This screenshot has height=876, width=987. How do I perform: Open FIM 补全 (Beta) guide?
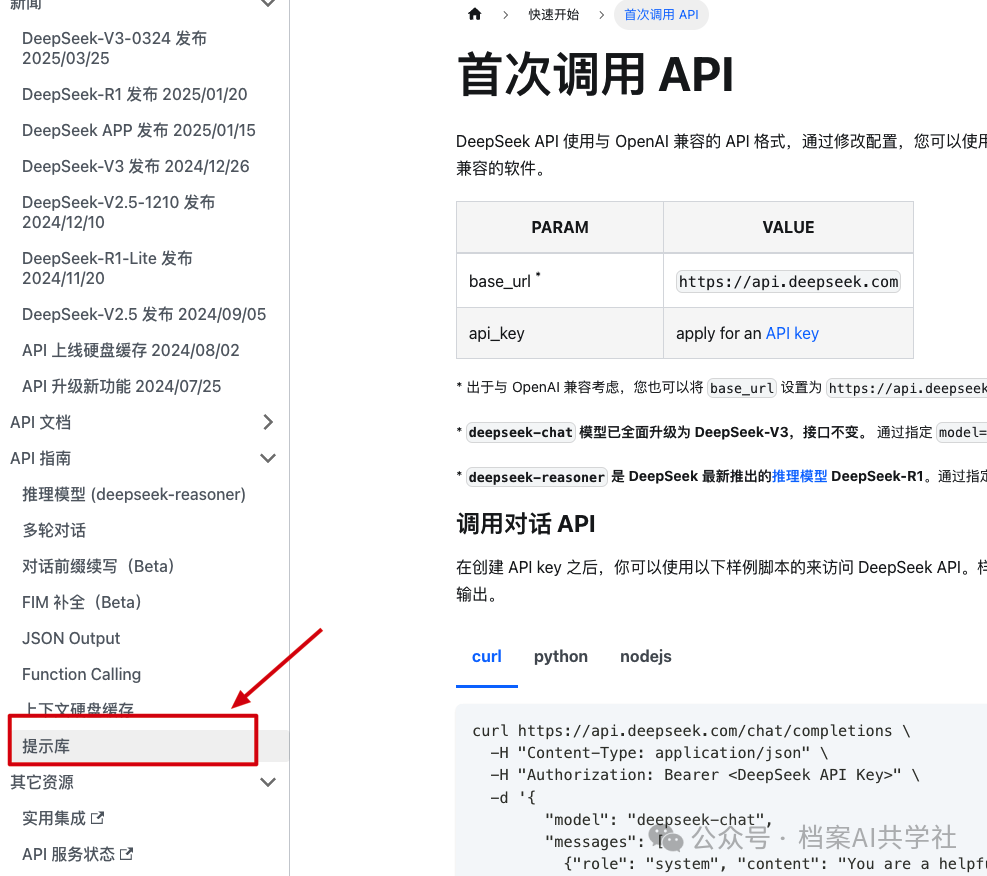click(x=82, y=602)
